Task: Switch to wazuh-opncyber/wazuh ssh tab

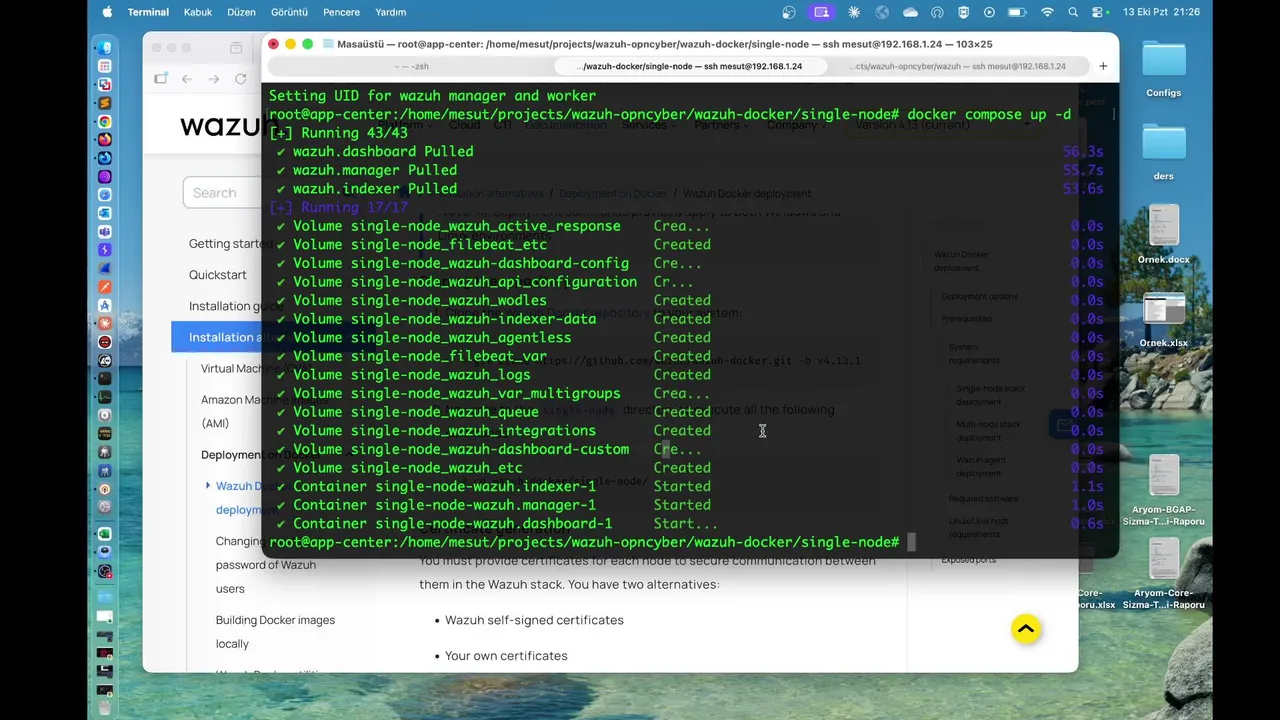Action: click(x=960, y=66)
